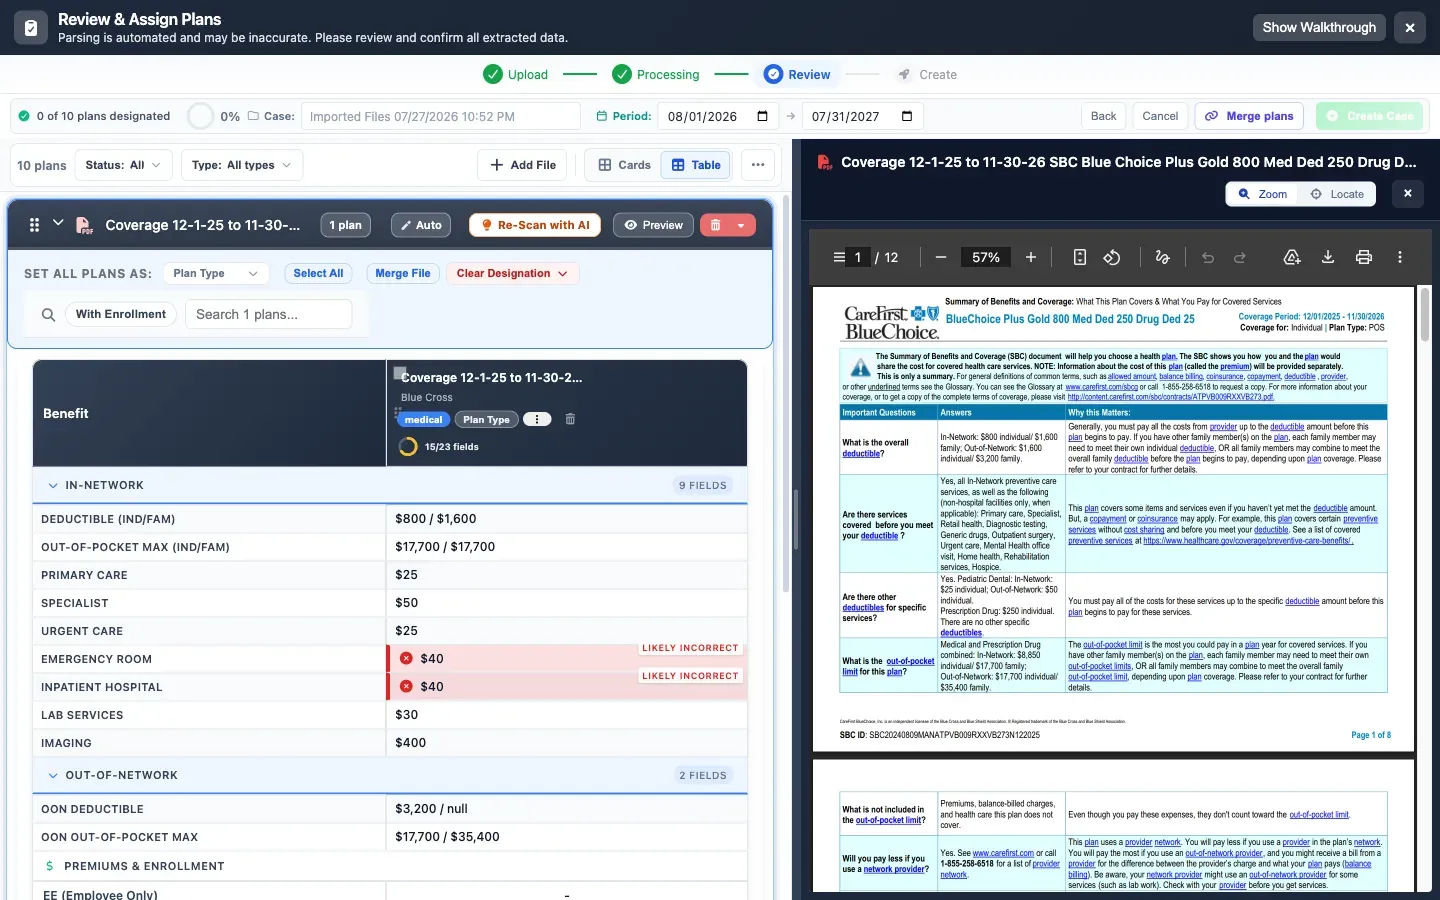This screenshot has height=900, width=1440.
Task: Click Add File
Action: (x=523, y=165)
